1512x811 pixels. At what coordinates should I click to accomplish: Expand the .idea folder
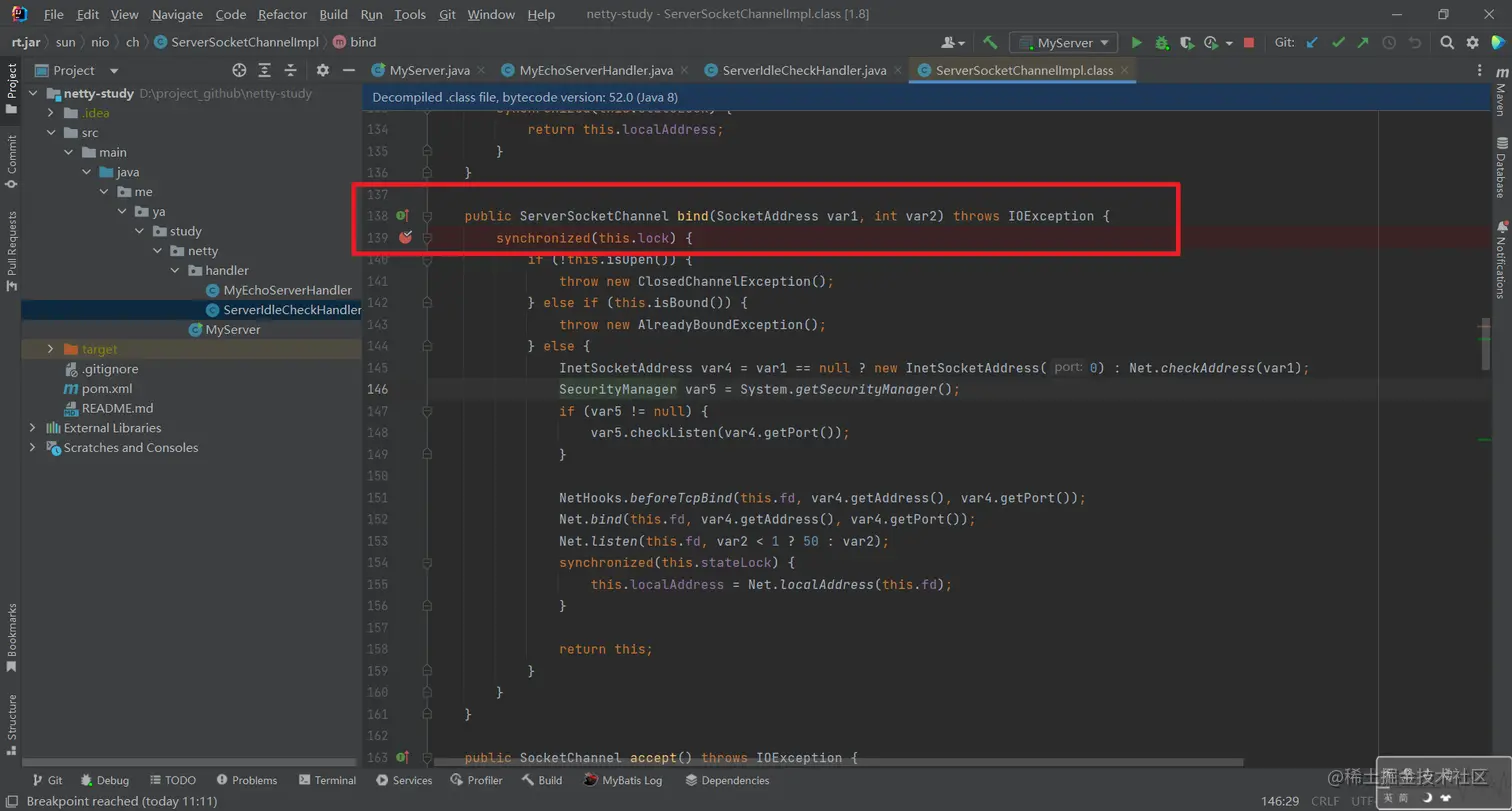(51, 113)
